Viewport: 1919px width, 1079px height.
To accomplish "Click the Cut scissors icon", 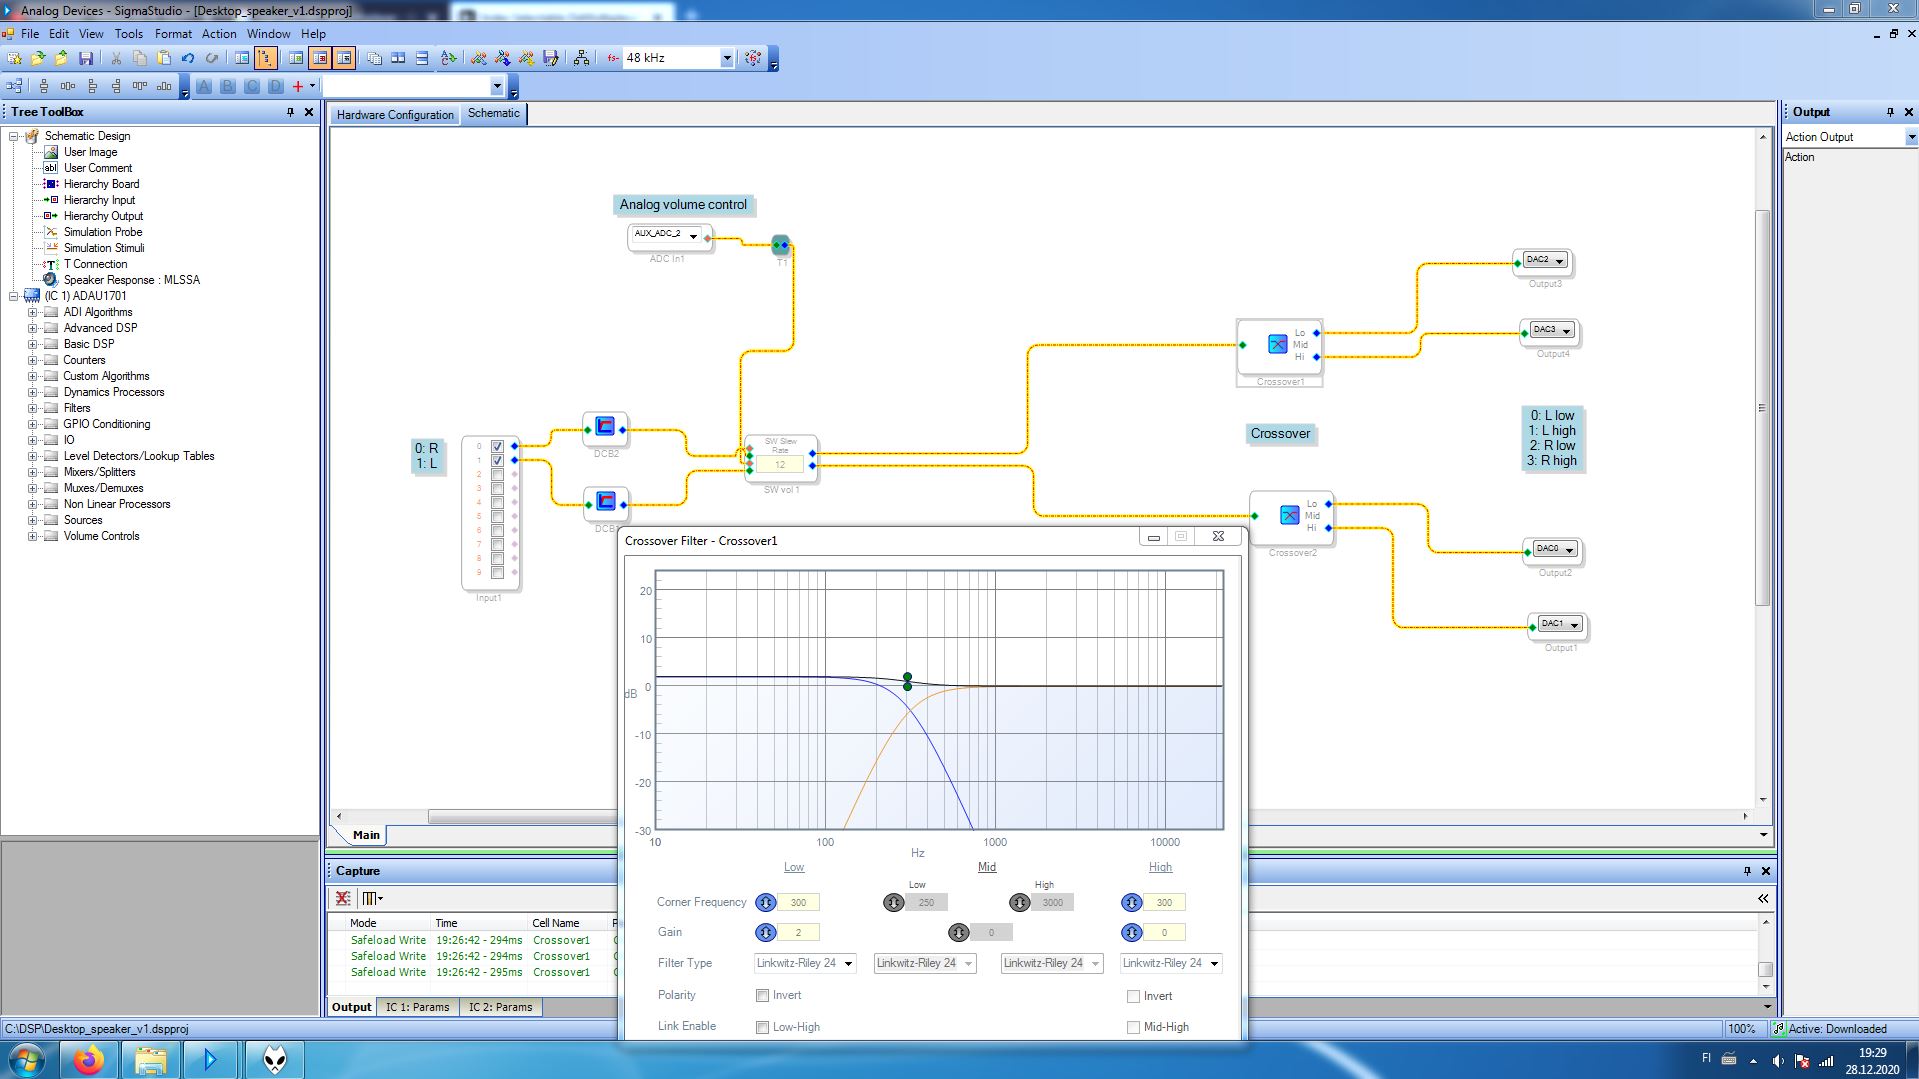I will click(115, 58).
